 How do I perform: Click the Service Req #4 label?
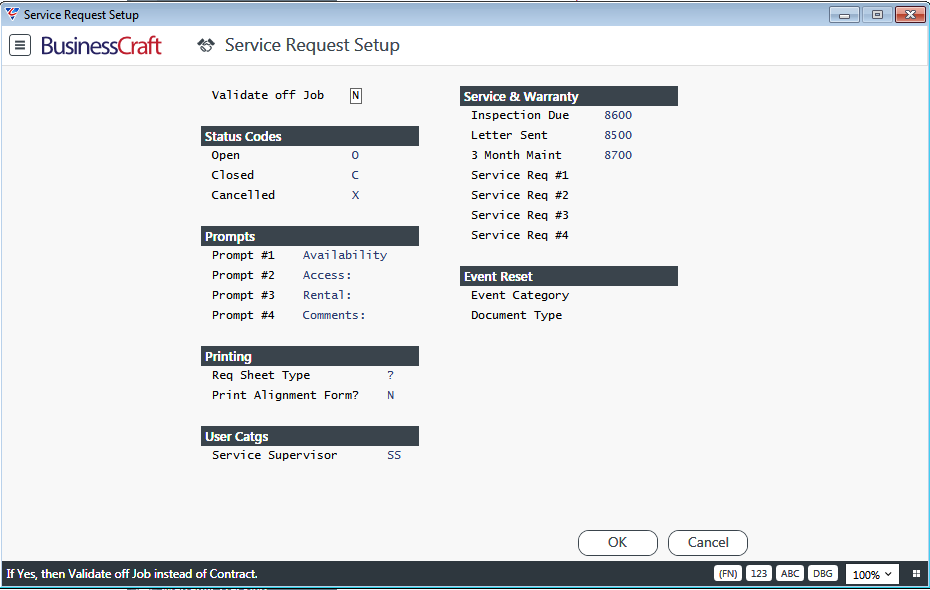coord(520,235)
